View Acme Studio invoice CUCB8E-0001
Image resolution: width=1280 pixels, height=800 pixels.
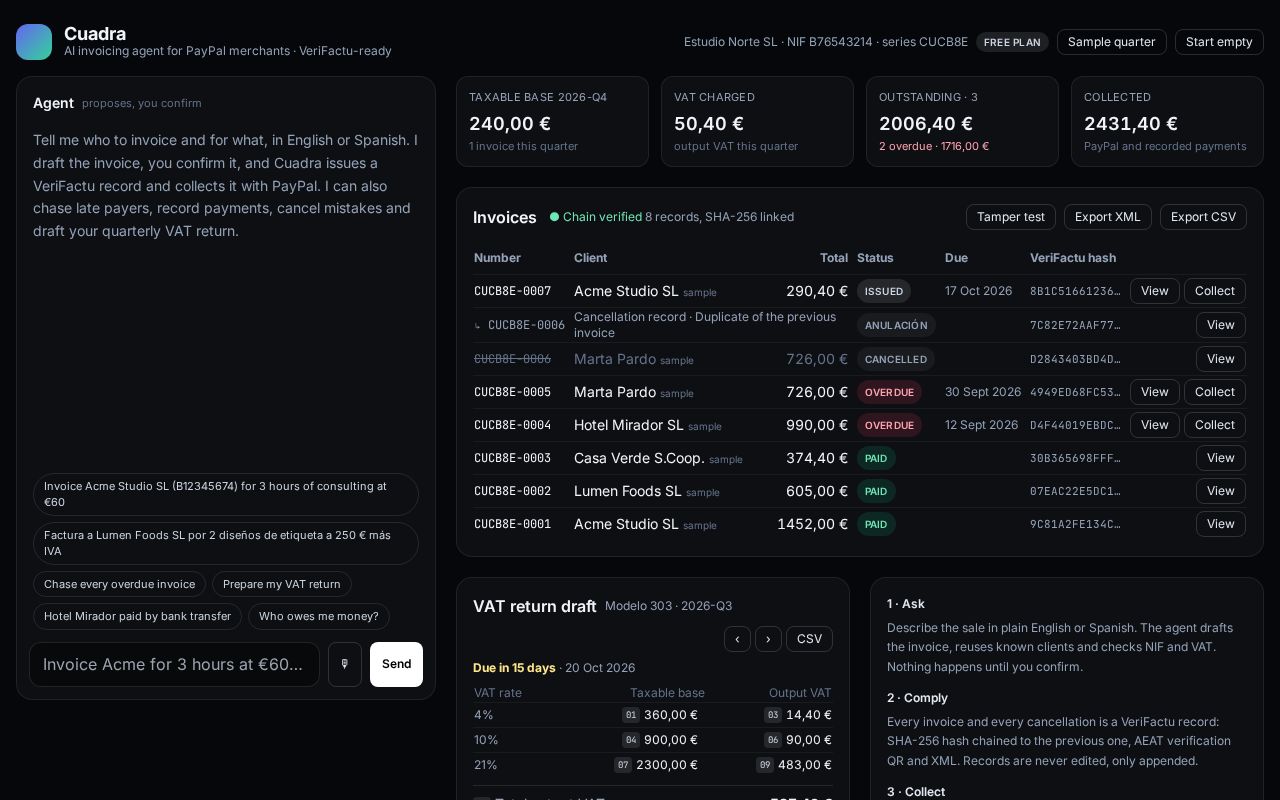(1220, 524)
